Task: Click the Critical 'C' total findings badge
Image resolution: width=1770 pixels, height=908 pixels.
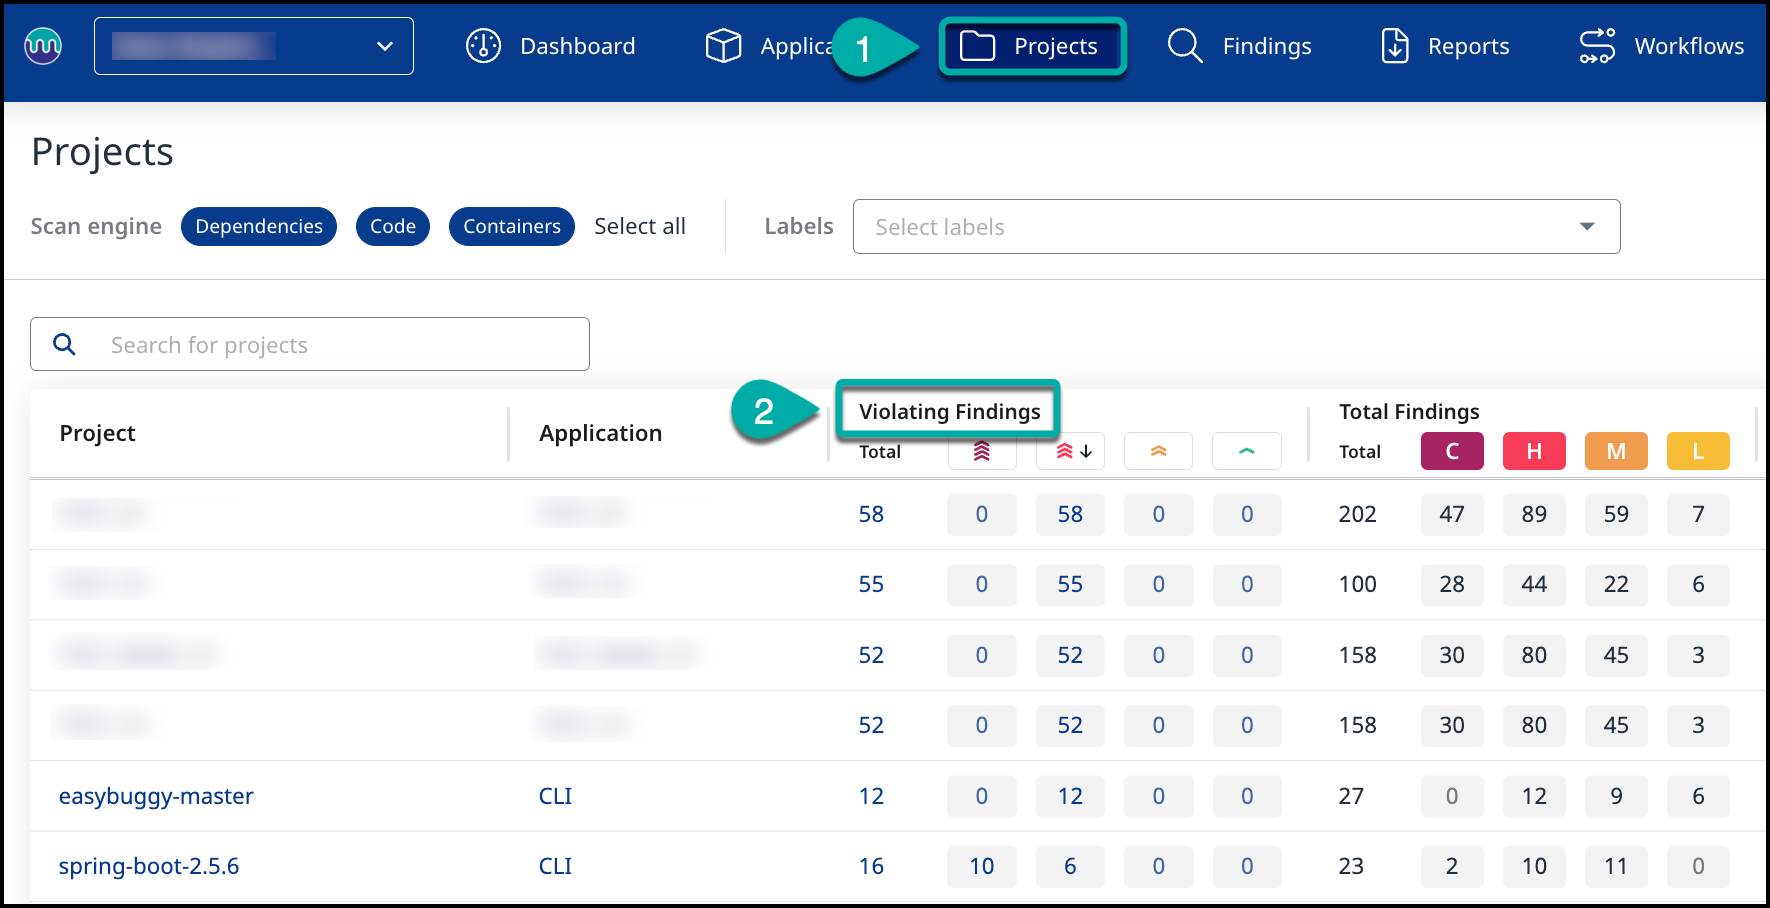Action: pos(1451,451)
